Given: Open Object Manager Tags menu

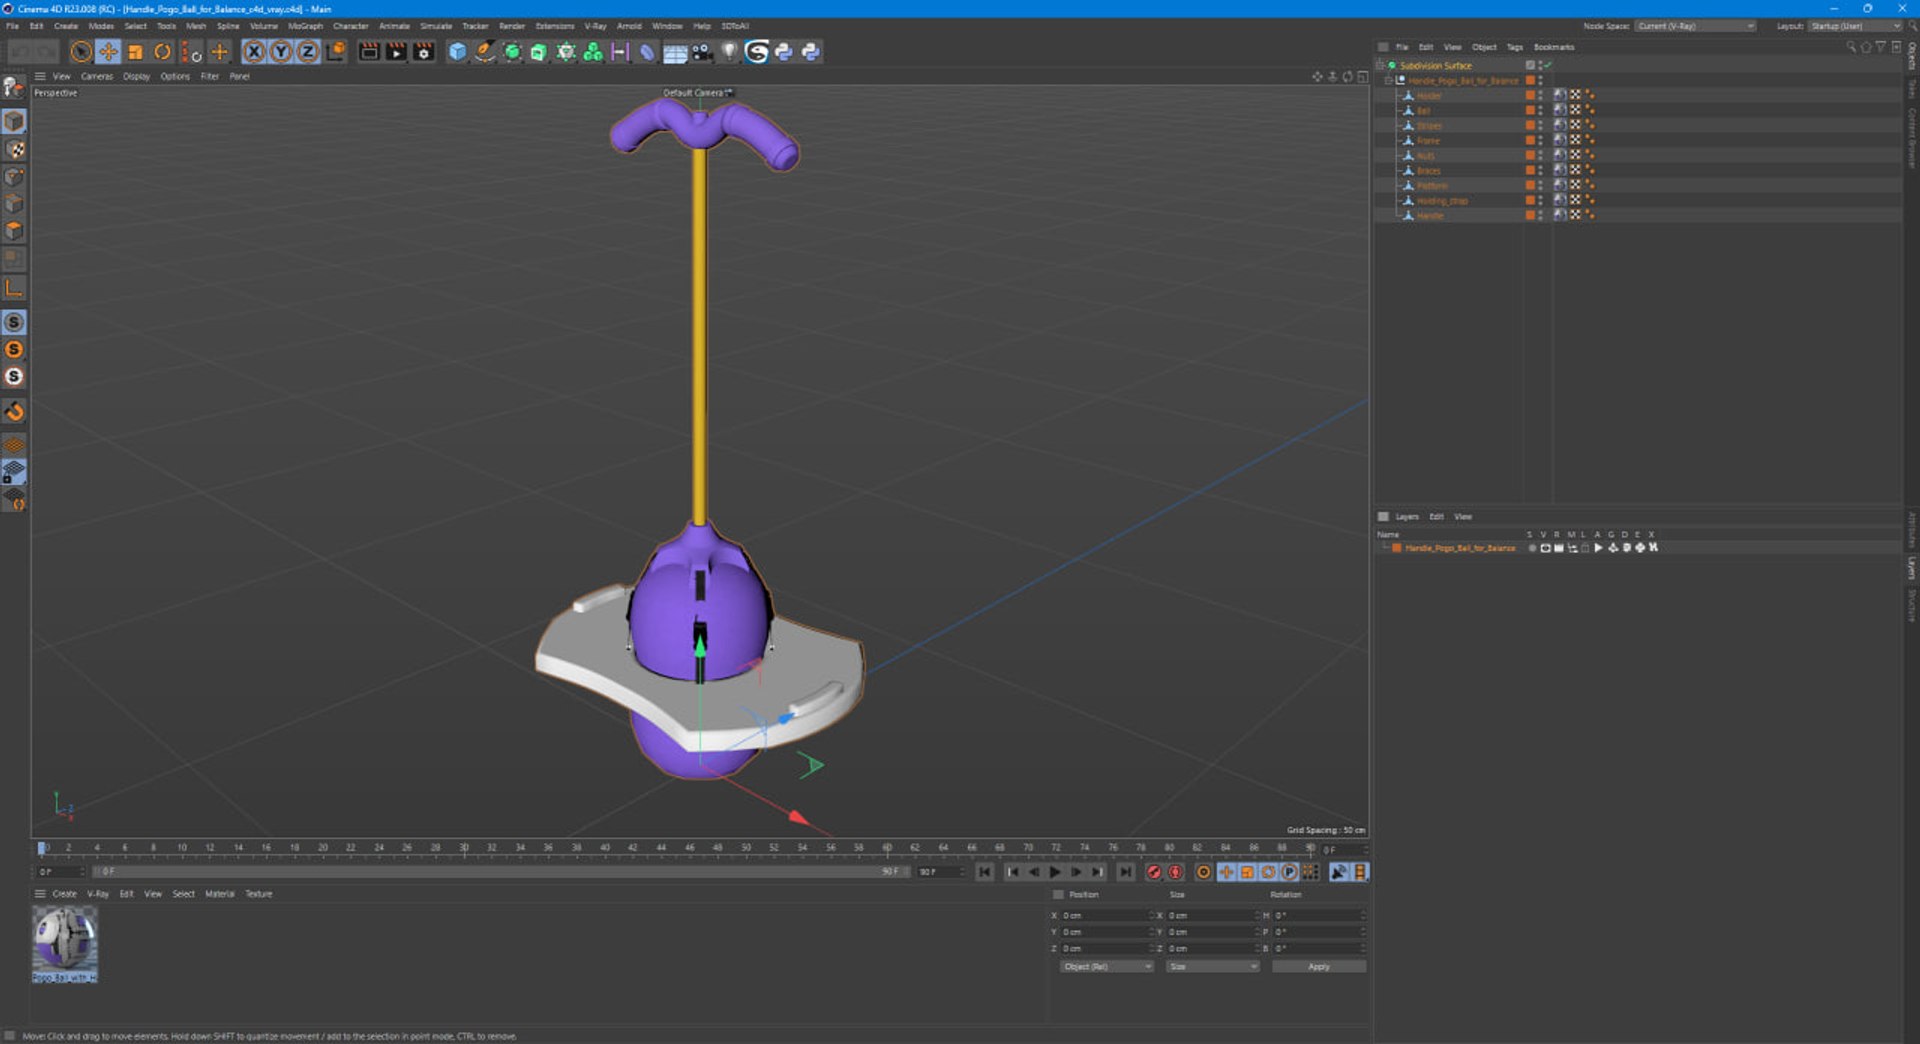Looking at the screenshot, I should point(1515,47).
